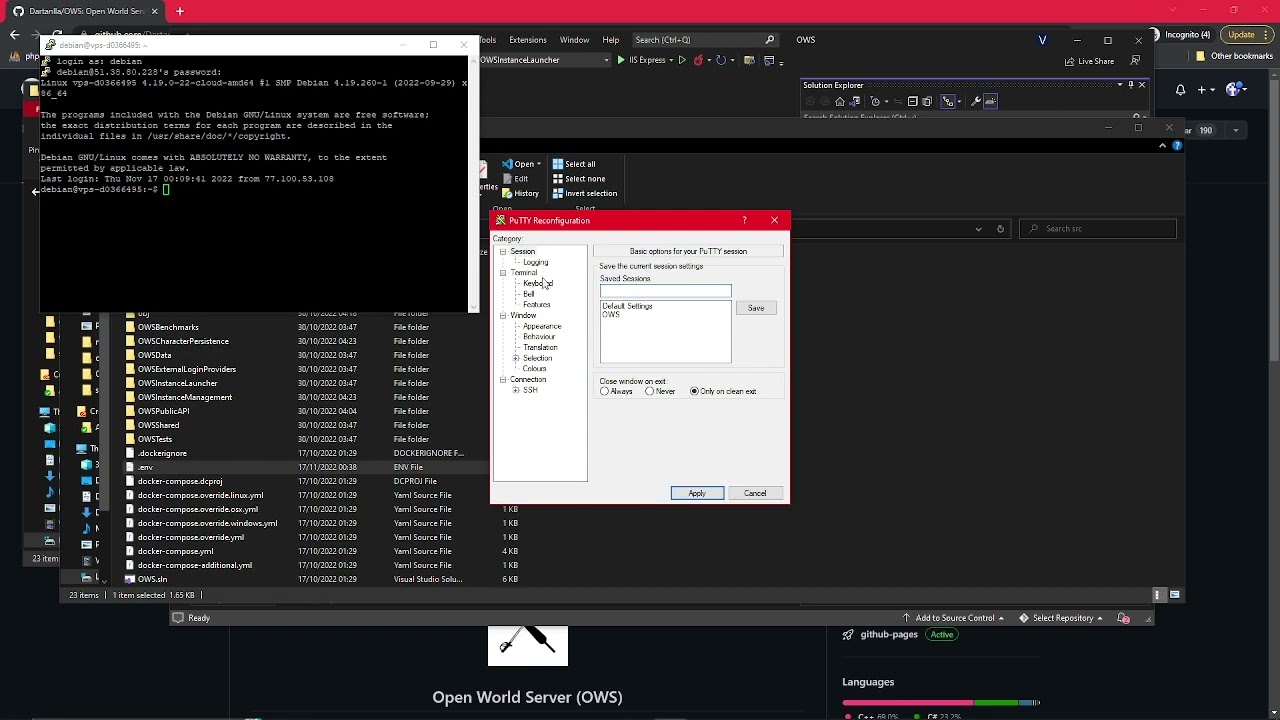Click the File Explorer help icon
Viewport: 1280px width, 720px height.
tap(1177, 146)
